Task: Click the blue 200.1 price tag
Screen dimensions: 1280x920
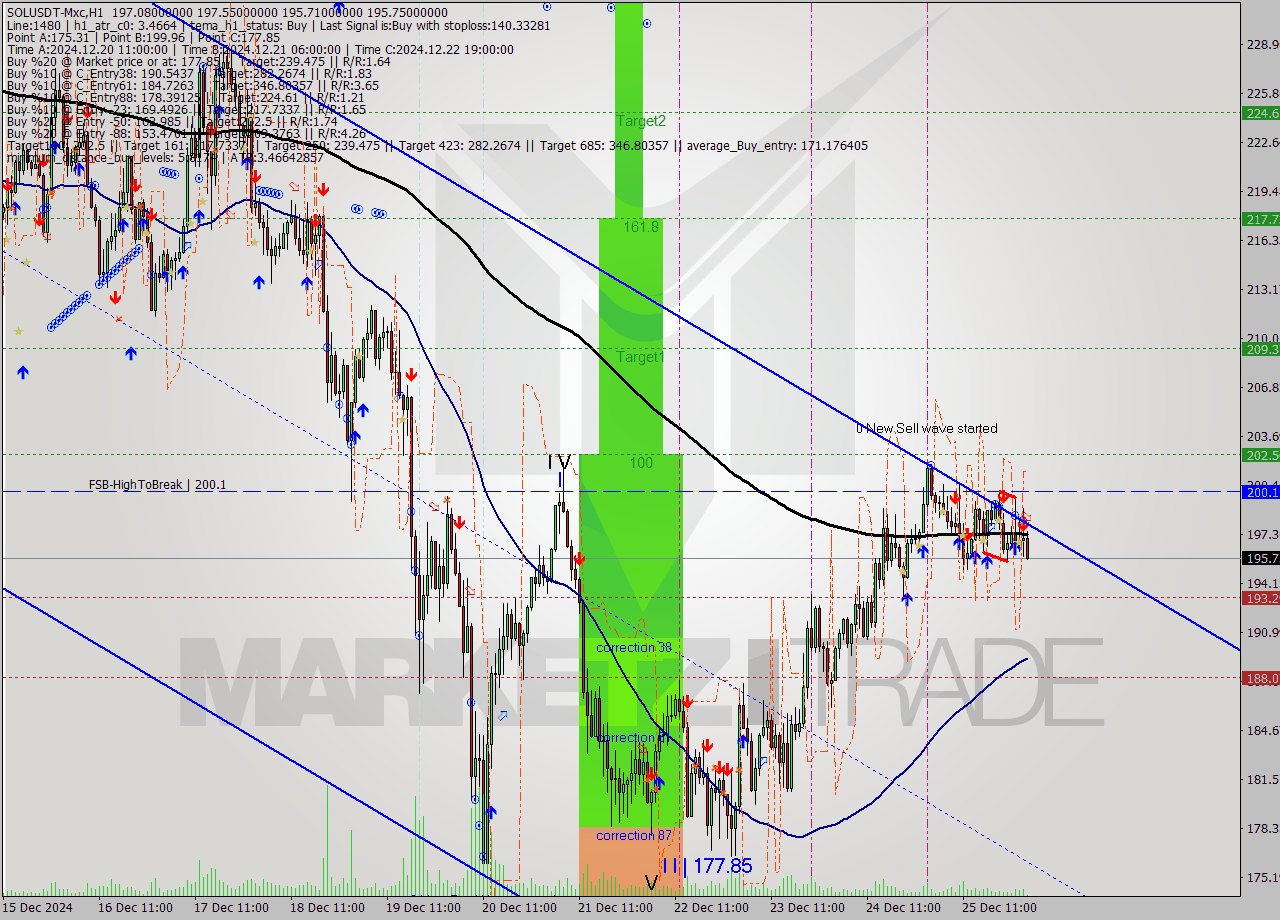Action: click(x=1260, y=492)
